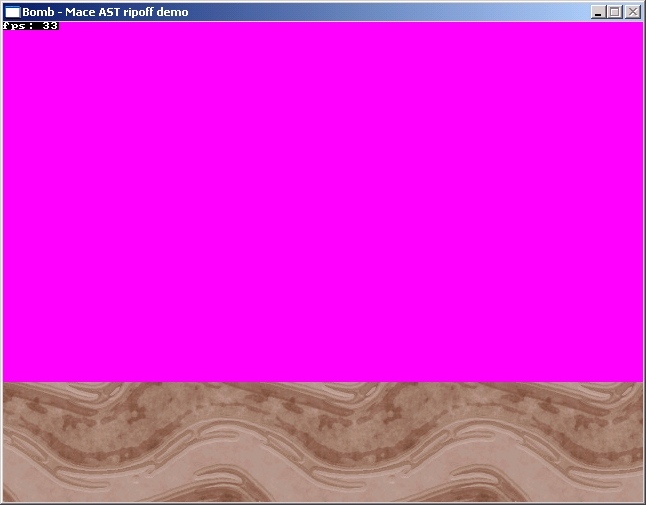Click the 'Bomb - Mace AST ripoff demo' title
Viewport: 646px width, 505px height.
point(105,12)
